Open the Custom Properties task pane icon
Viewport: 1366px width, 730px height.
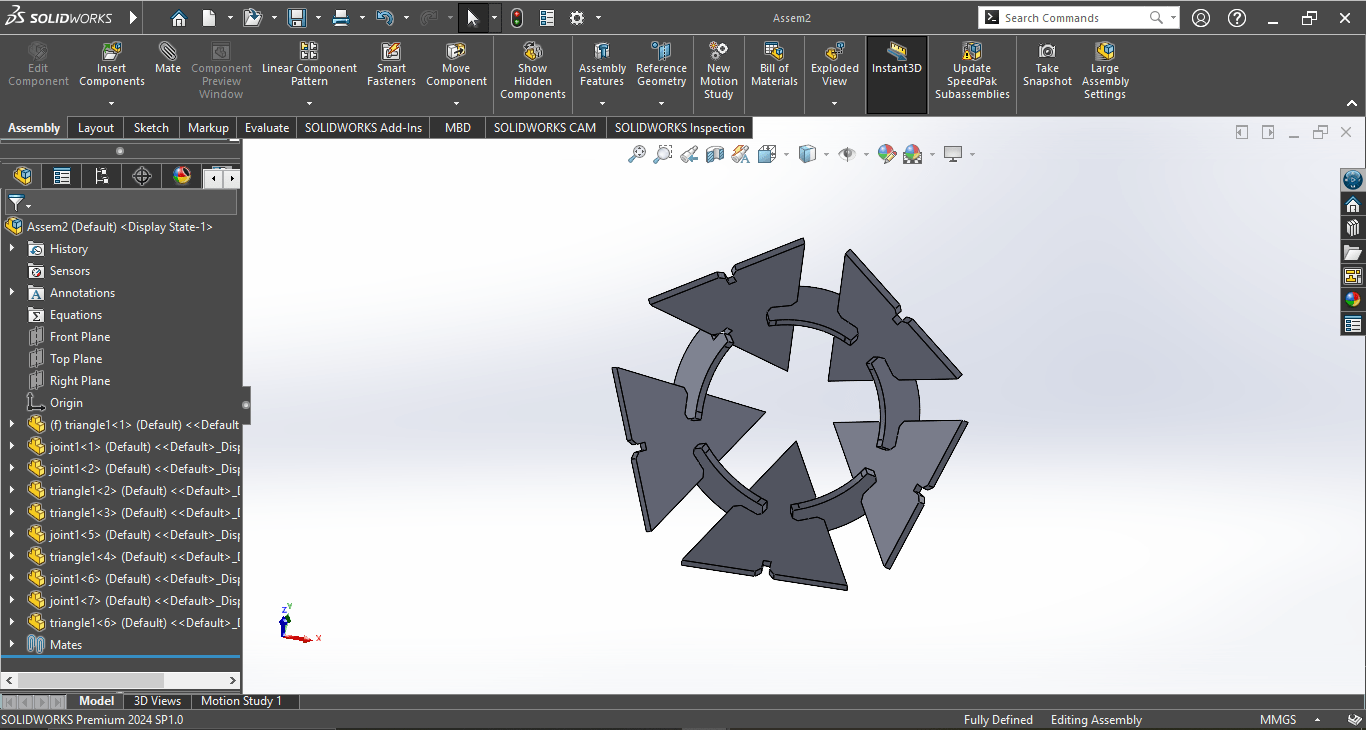click(1353, 325)
